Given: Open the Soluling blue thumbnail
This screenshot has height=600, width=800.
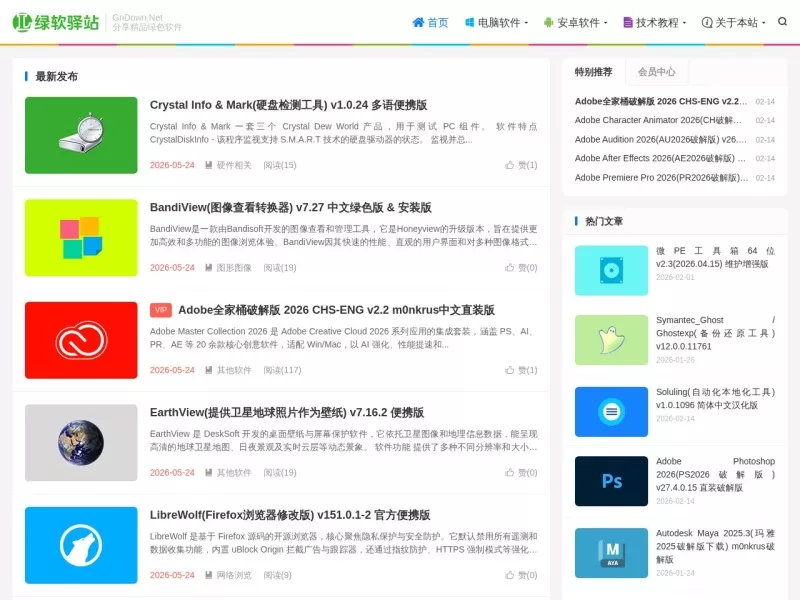Looking at the screenshot, I should pyautogui.click(x=611, y=412).
